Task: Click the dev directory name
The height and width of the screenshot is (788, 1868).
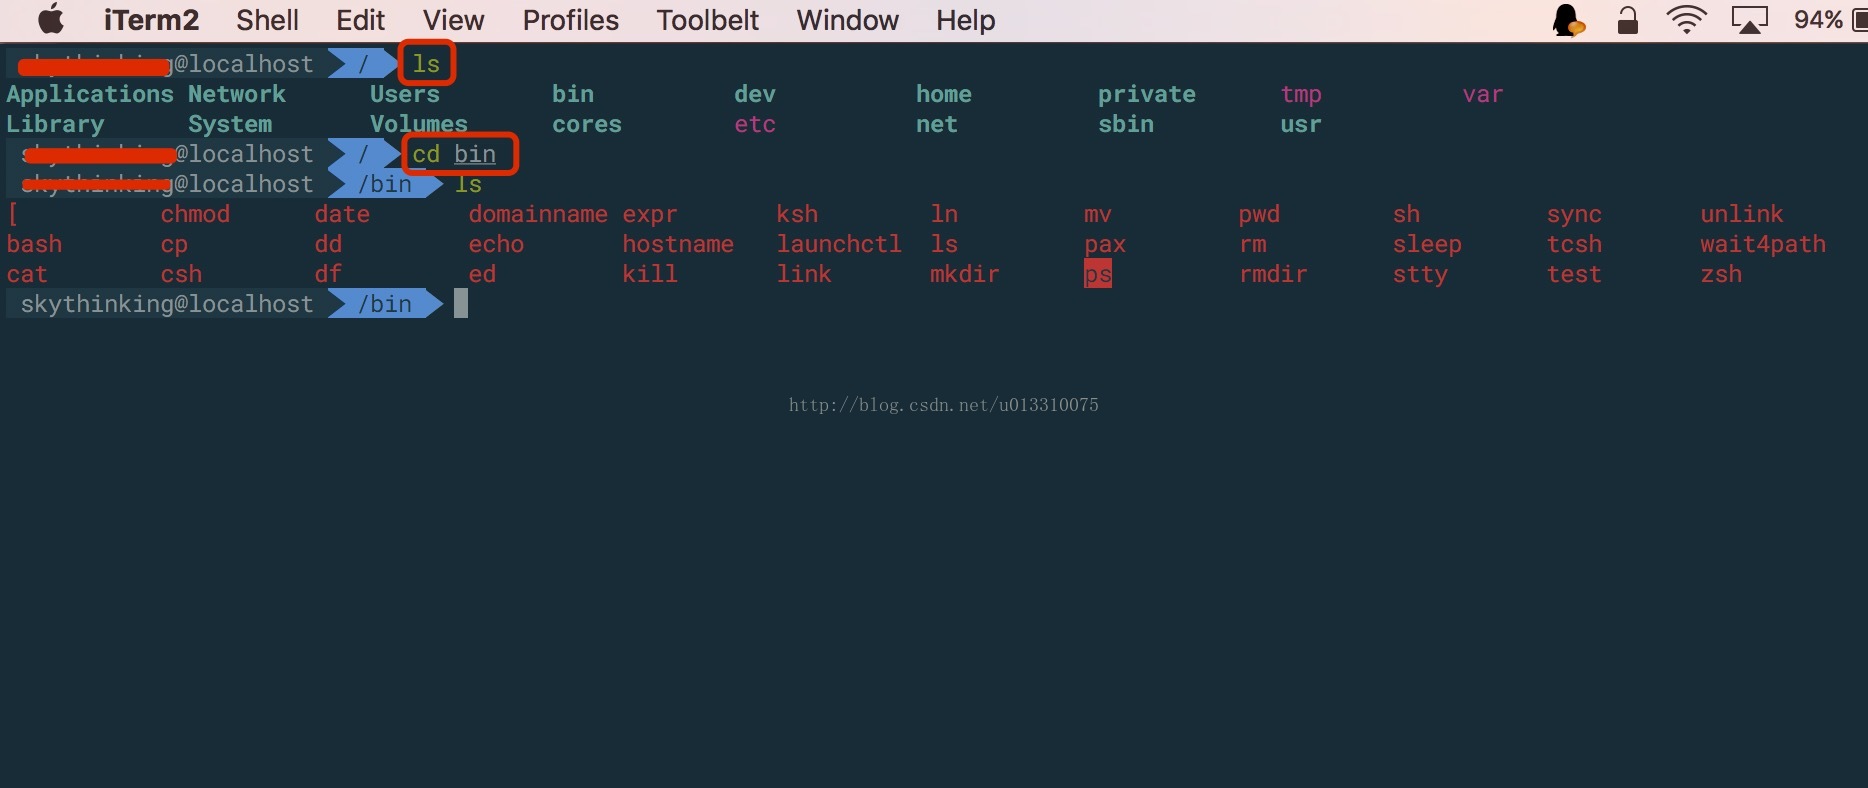Action: [x=755, y=94]
